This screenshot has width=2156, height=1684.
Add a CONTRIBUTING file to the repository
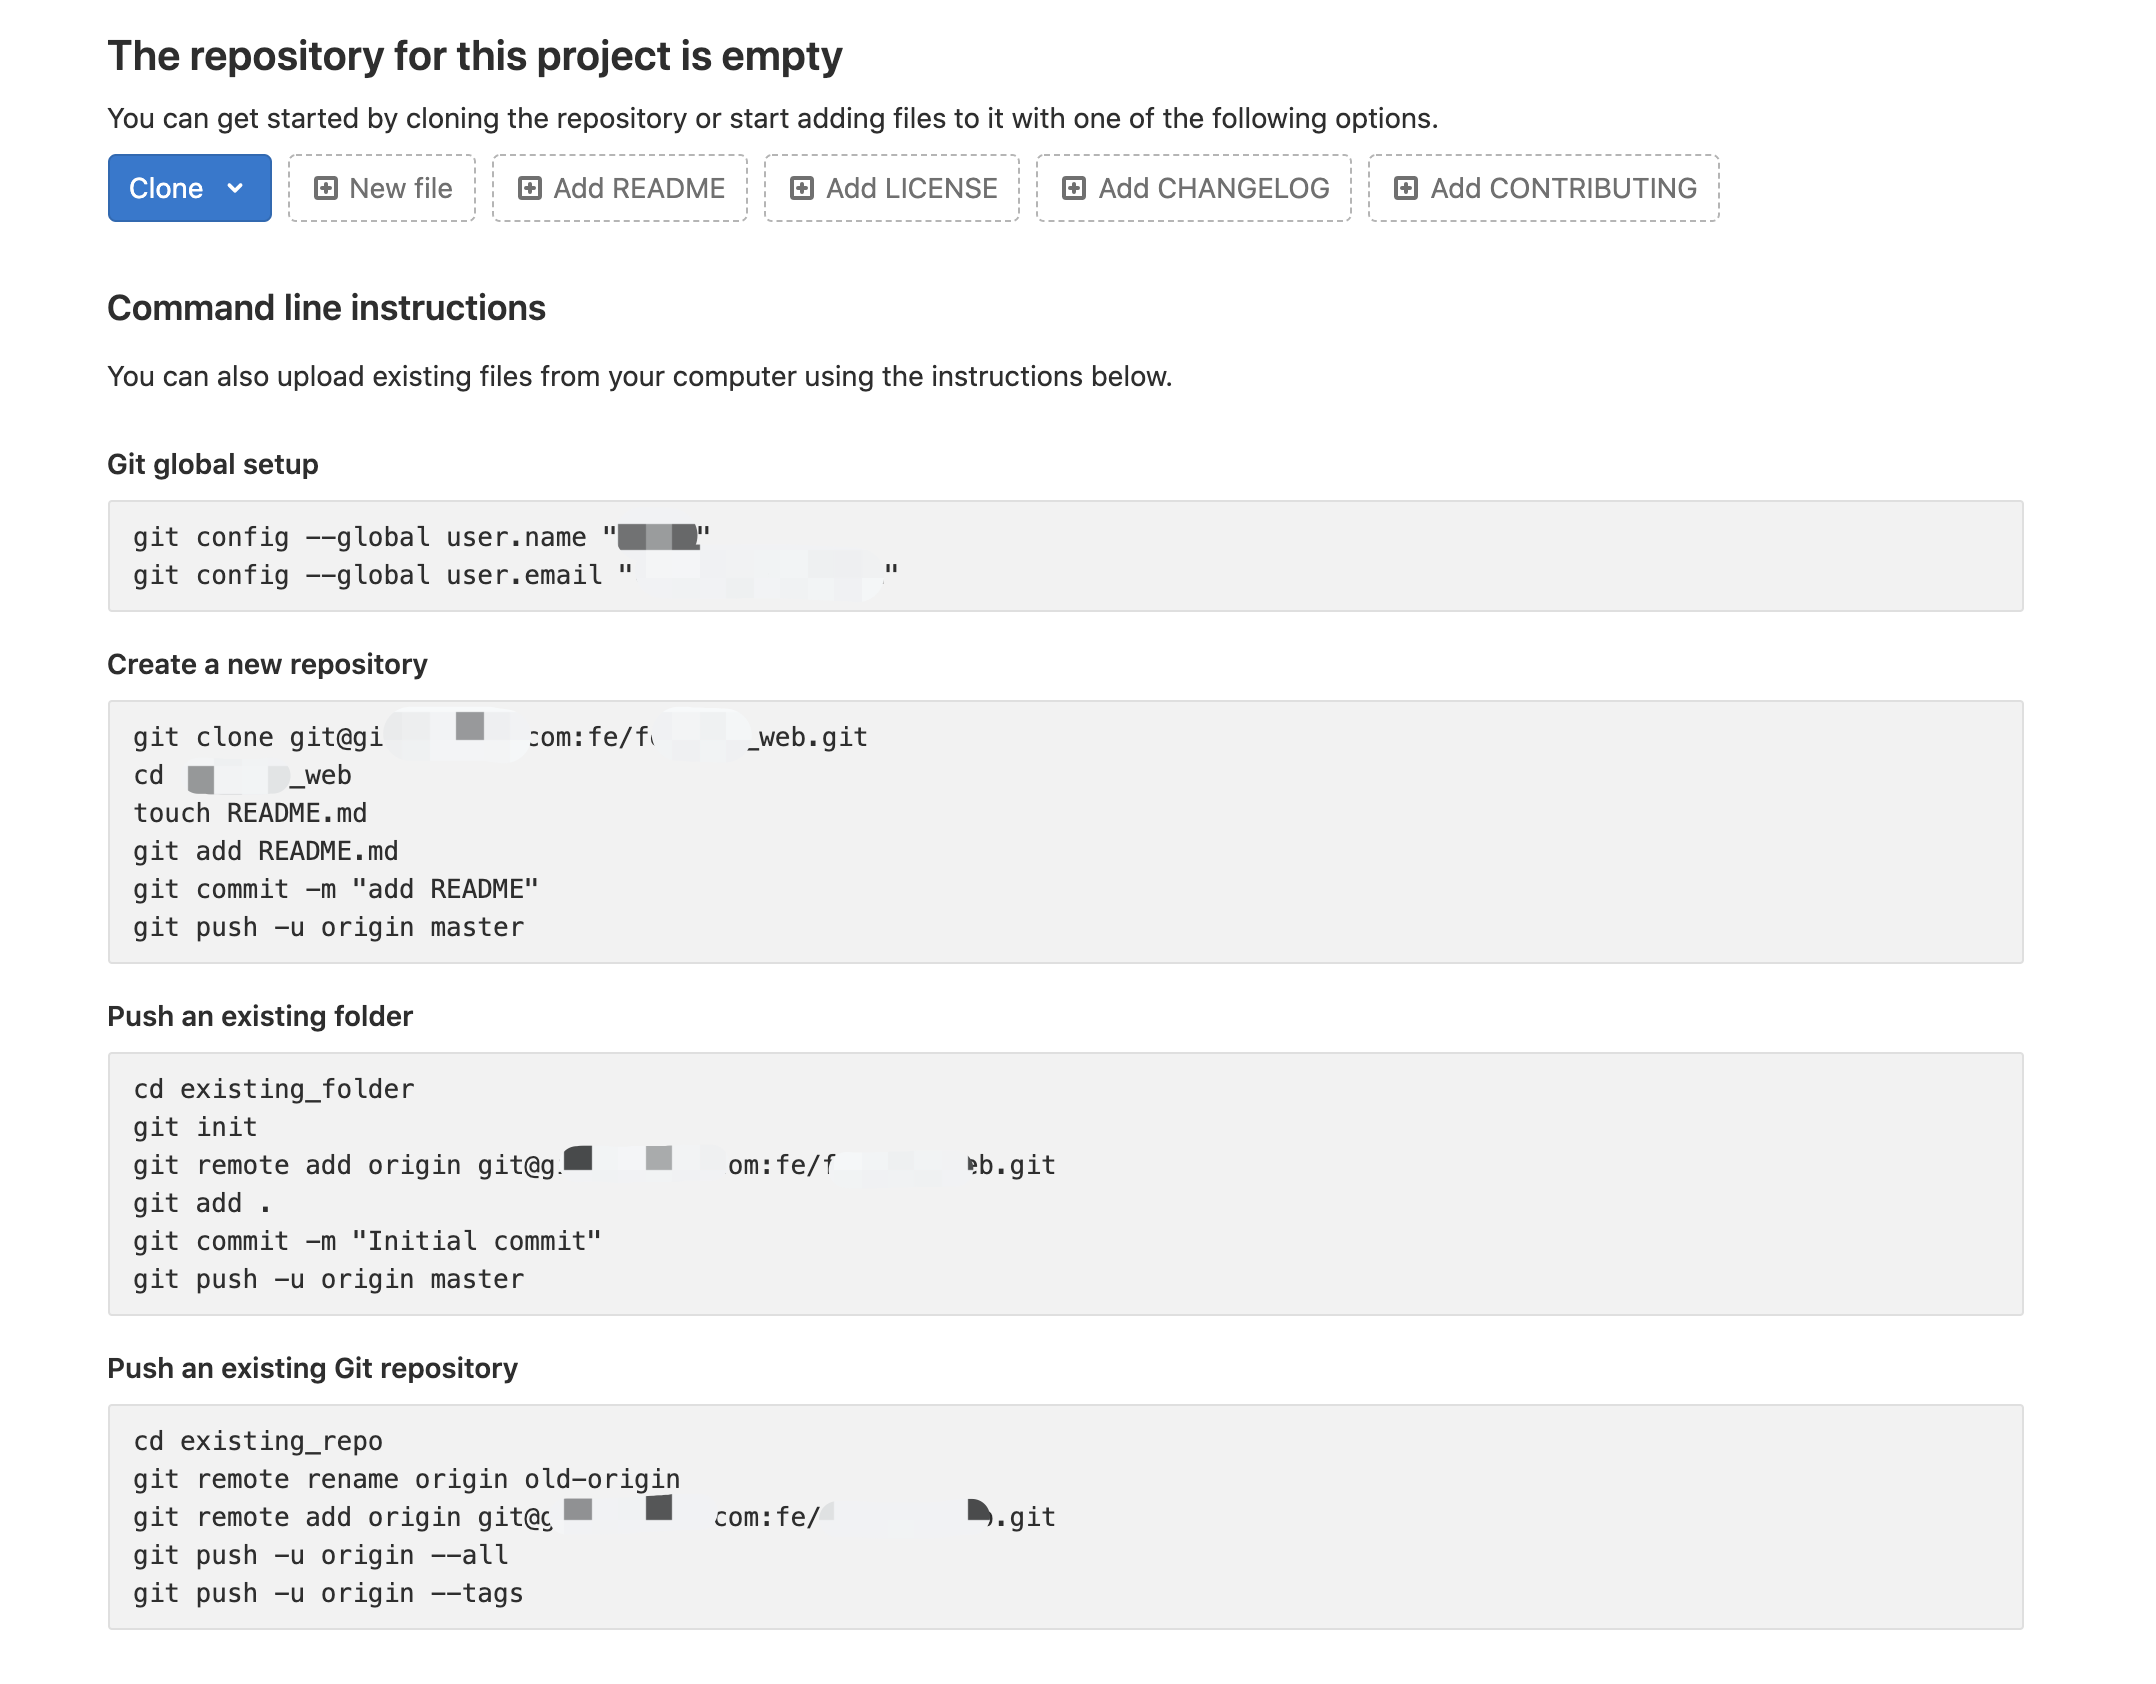coord(1542,188)
